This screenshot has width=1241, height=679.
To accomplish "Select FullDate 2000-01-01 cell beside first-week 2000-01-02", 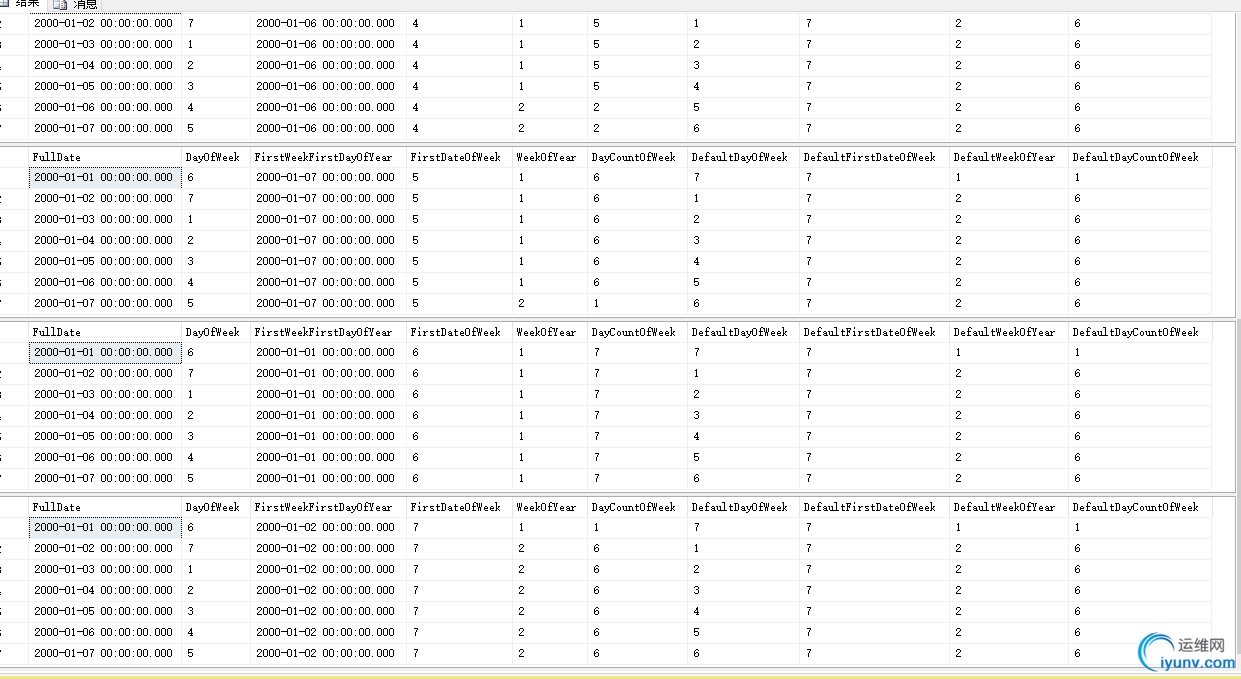I will [x=105, y=527].
